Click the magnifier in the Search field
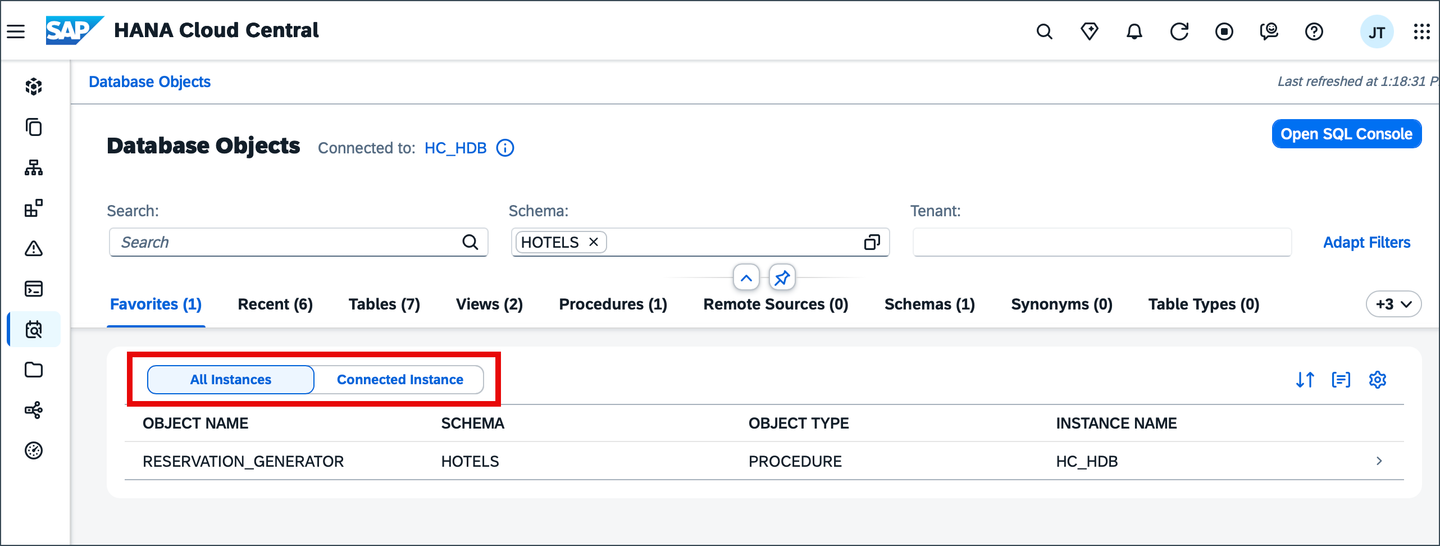This screenshot has width=1440, height=546. 470,242
